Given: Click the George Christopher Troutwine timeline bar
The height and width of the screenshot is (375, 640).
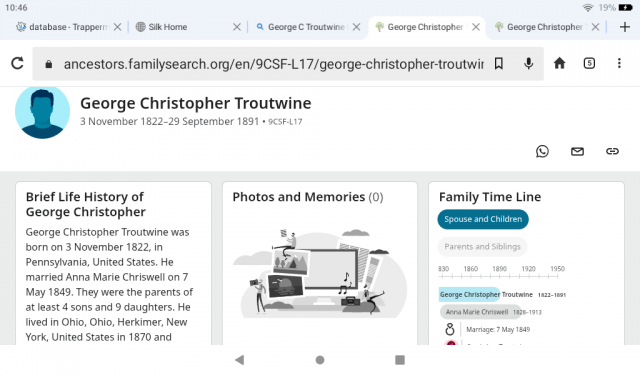Looking at the screenshot, I should [486, 294].
